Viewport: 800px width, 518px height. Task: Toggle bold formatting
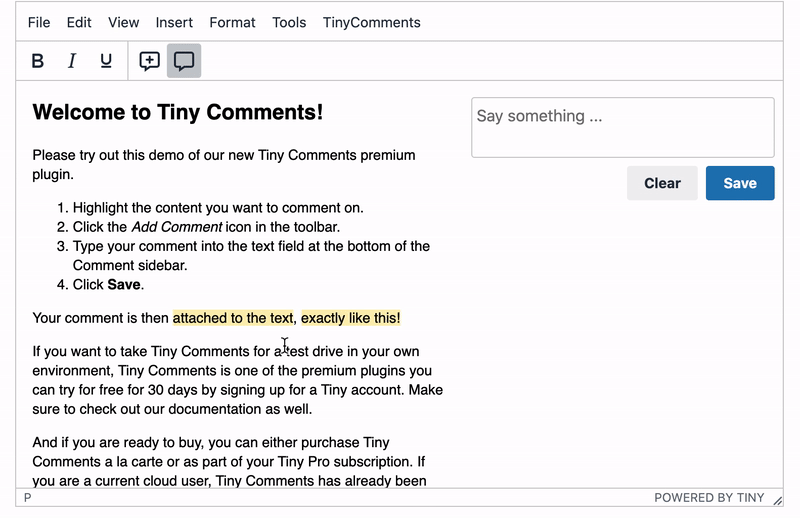38,61
